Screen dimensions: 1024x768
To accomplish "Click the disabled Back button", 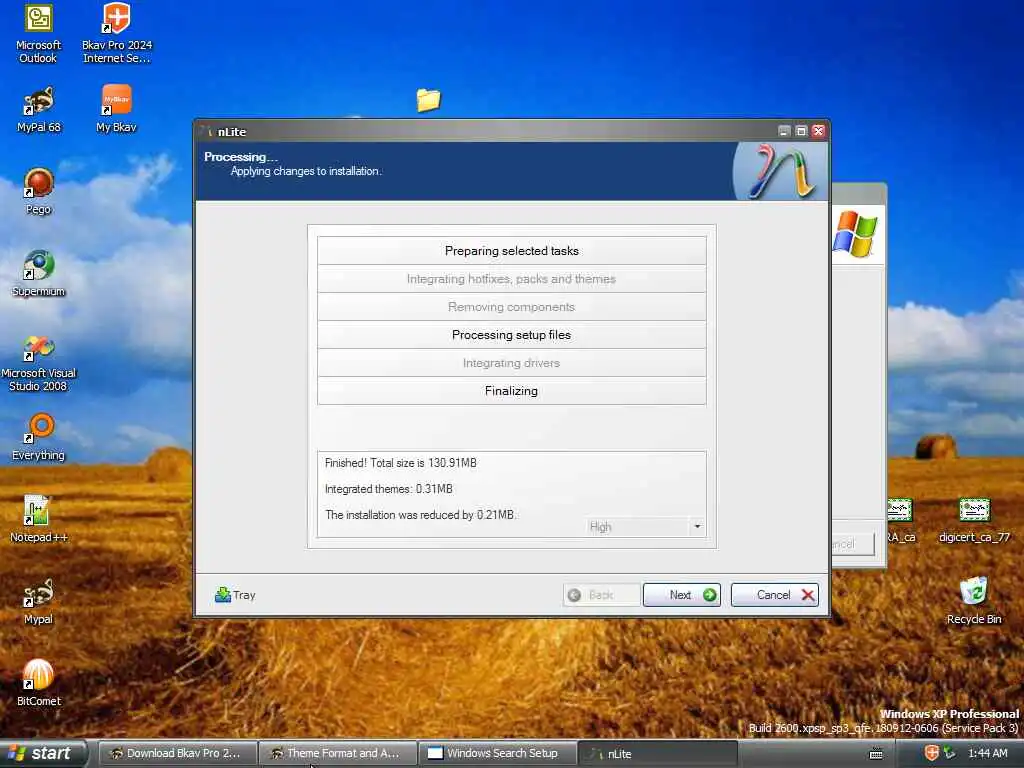I will (x=601, y=595).
